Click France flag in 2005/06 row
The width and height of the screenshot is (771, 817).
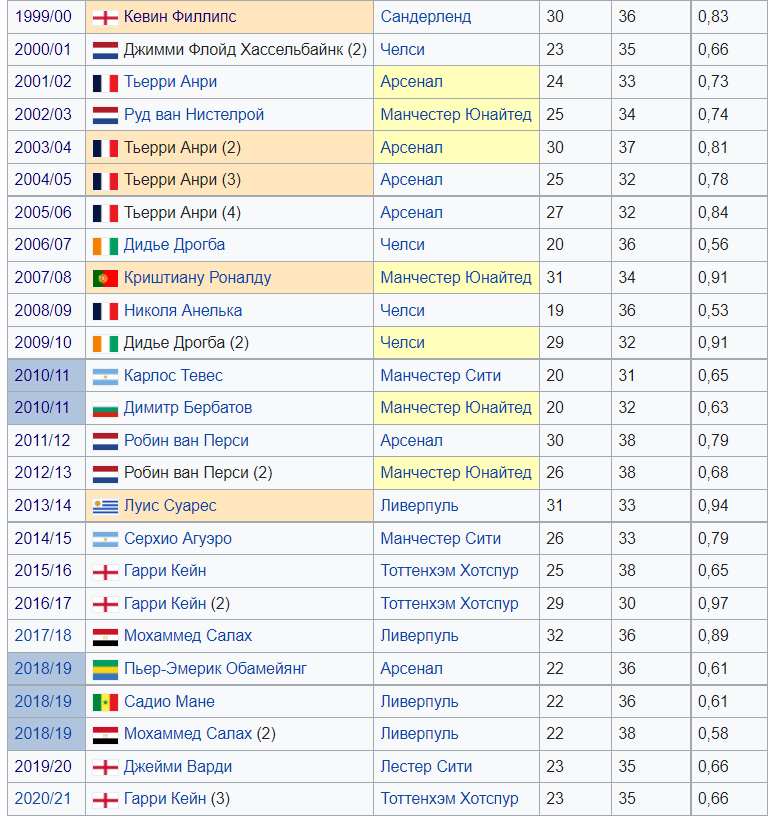pyautogui.click(x=105, y=214)
